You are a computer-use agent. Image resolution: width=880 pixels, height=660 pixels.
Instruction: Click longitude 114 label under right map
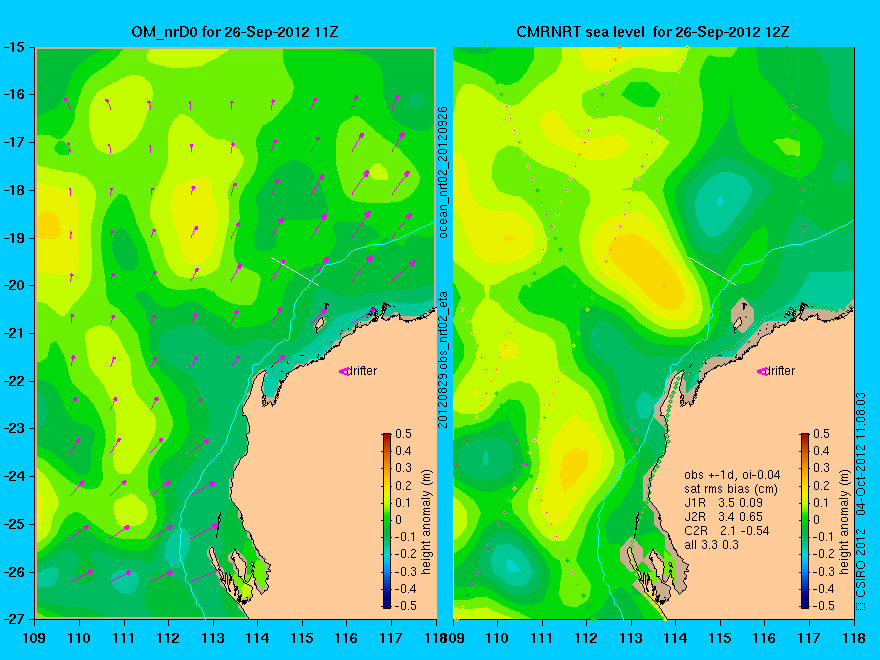[x=676, y=638]
